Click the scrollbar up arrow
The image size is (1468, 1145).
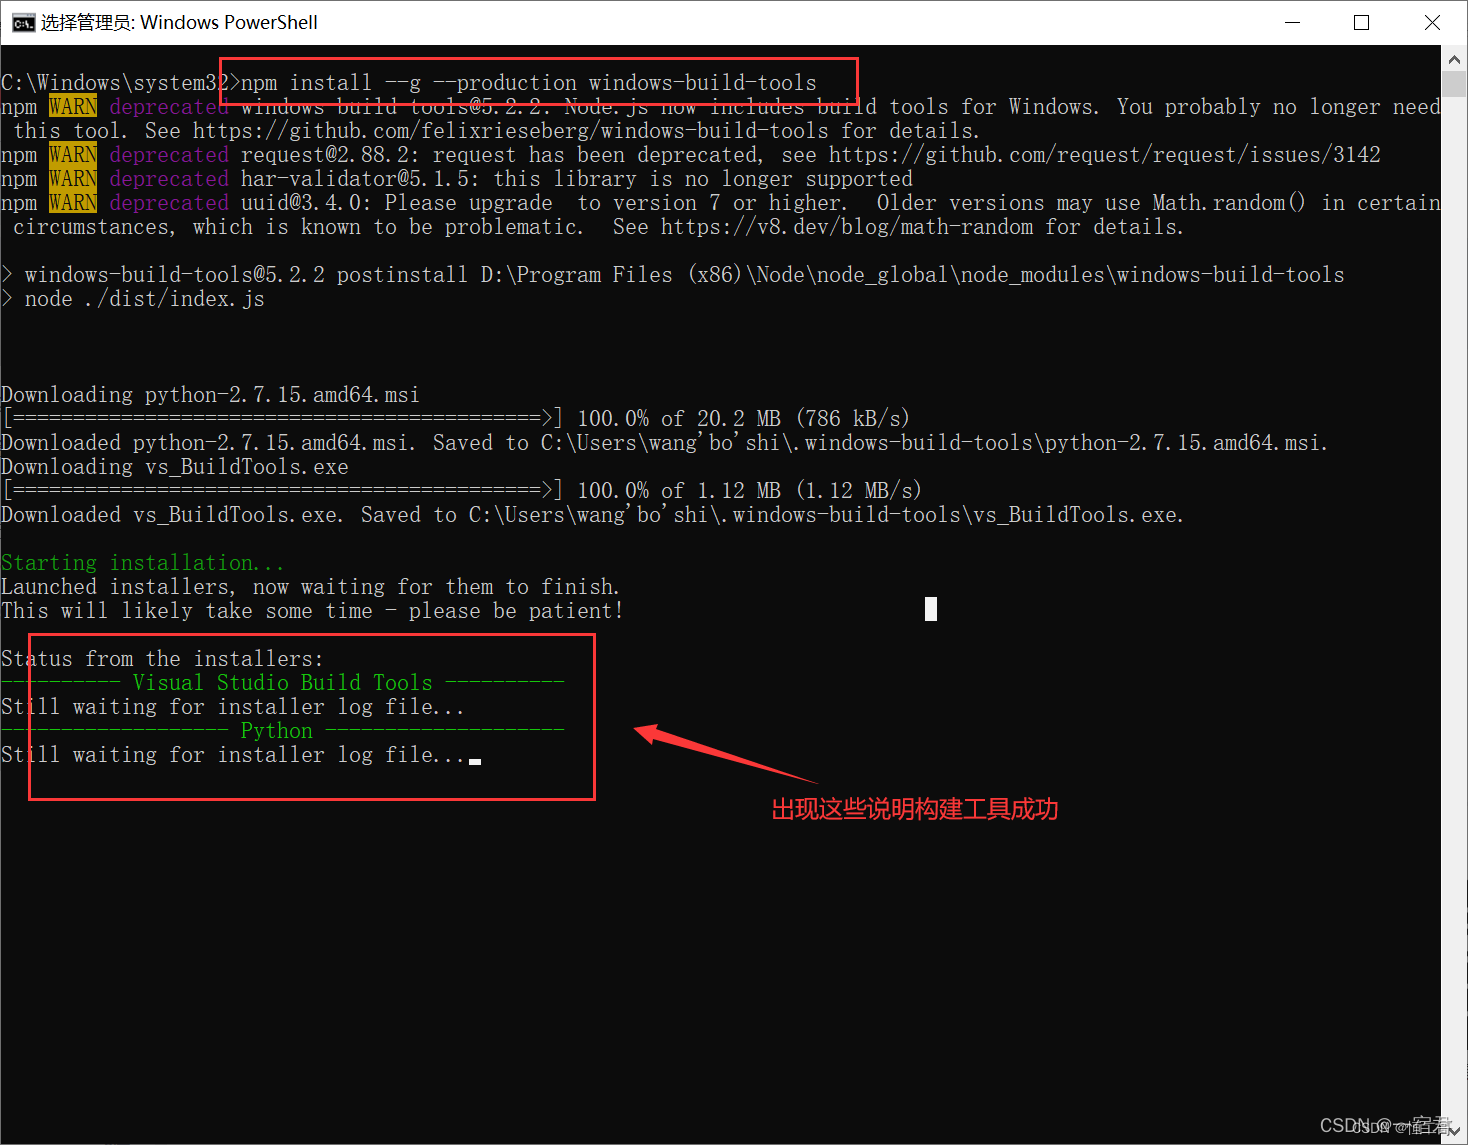pos(1454,59)
